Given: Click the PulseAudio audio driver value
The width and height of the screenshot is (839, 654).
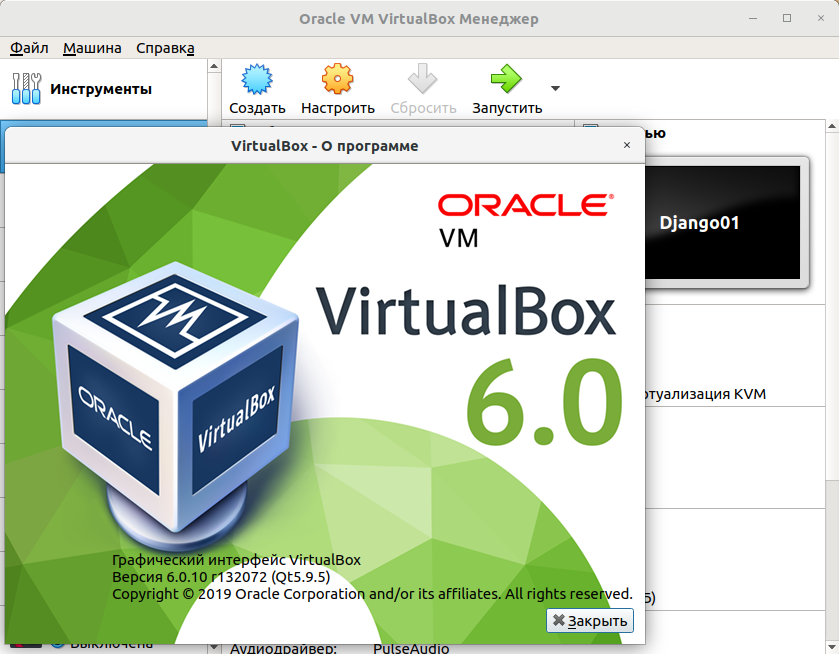Looking at the screenshot, I should click(x=411, y=648).
